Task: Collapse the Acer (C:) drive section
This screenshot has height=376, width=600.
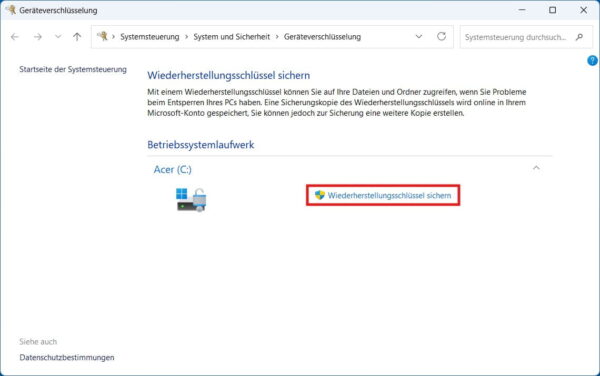Action: click(x=536, y=168)
